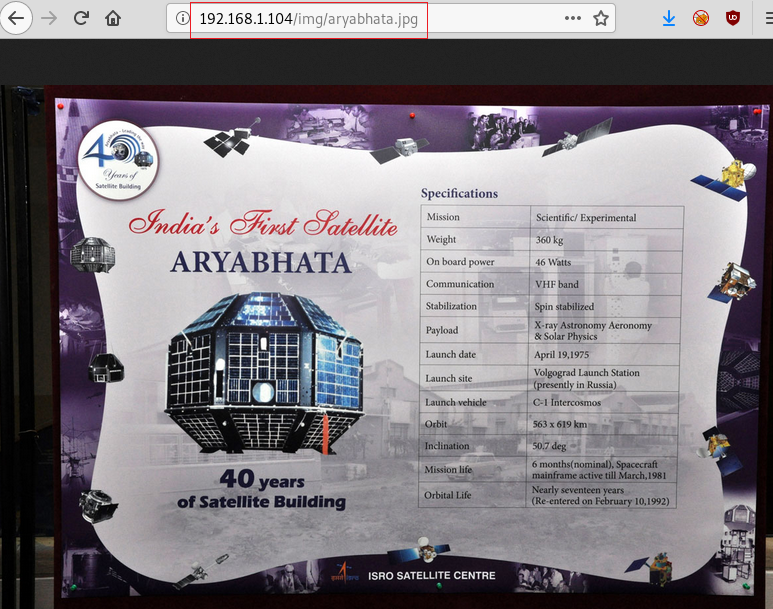This screenshot has height=609, width=773.
Task: Open the browser home page
Action: pos(113,18)
